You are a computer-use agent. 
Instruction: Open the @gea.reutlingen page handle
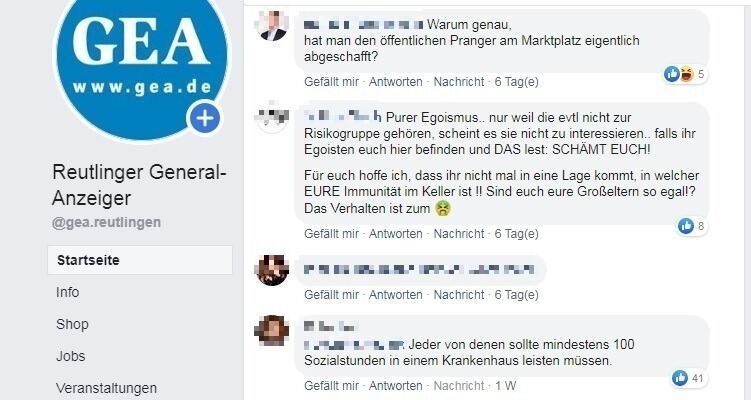[x=106, y=223]
